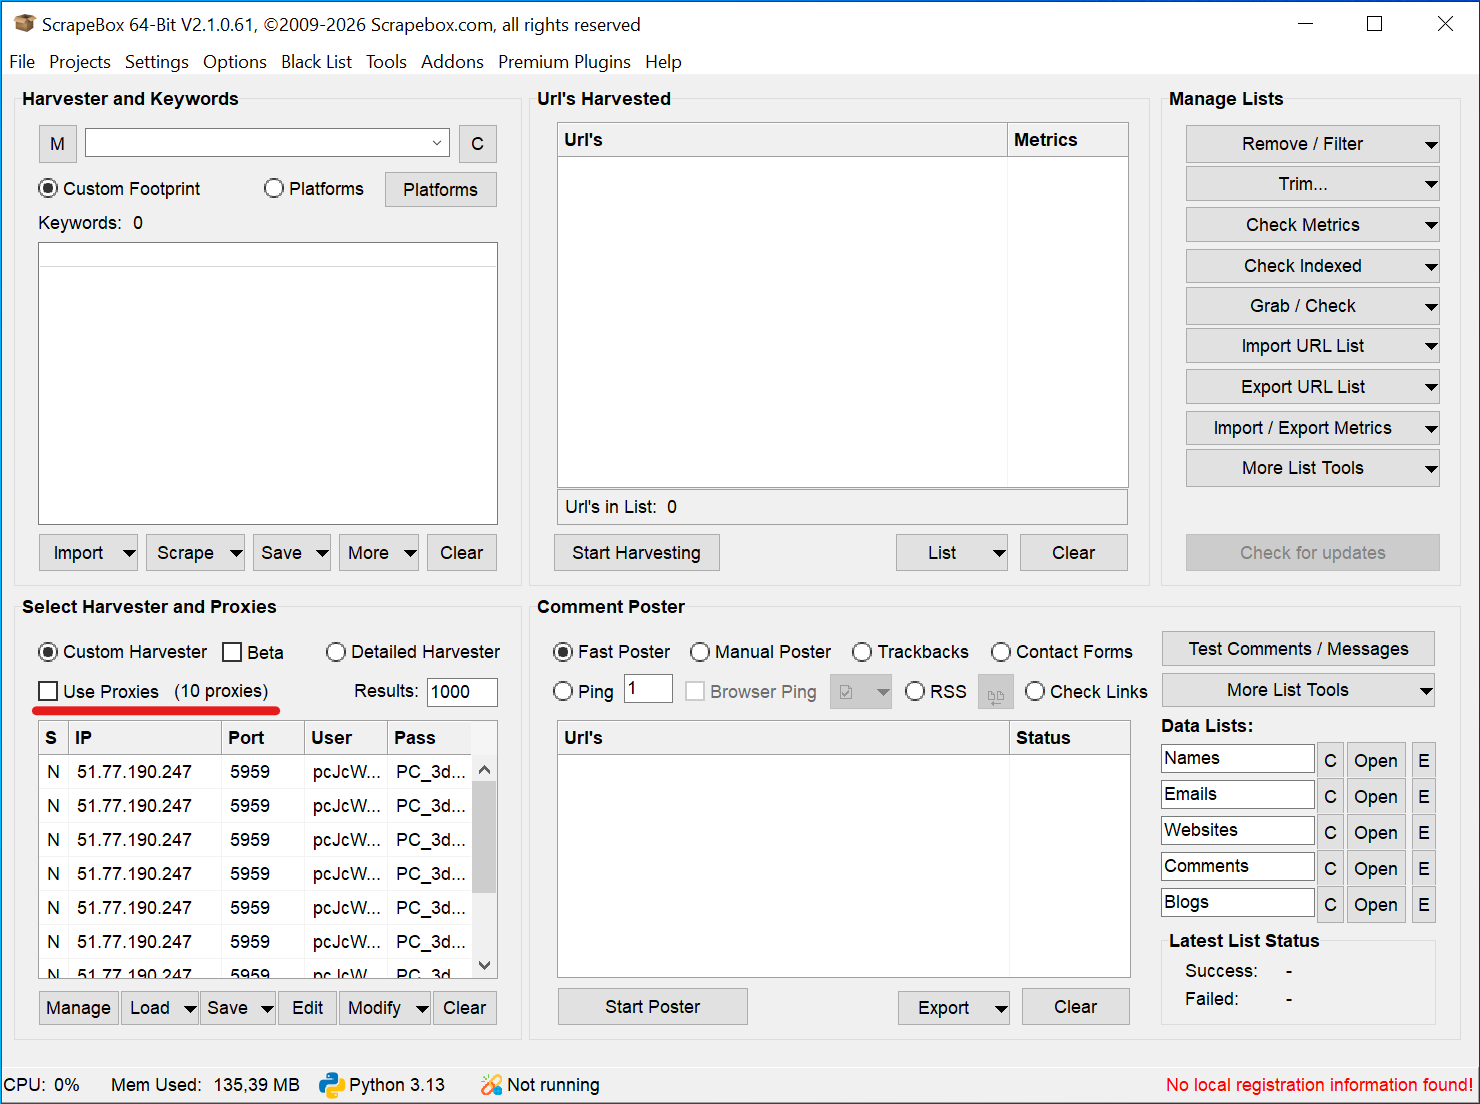The width and height of the screenshot is (1480, 1104).
Task: Open the Settings menu
Action: tap(157, 62)
